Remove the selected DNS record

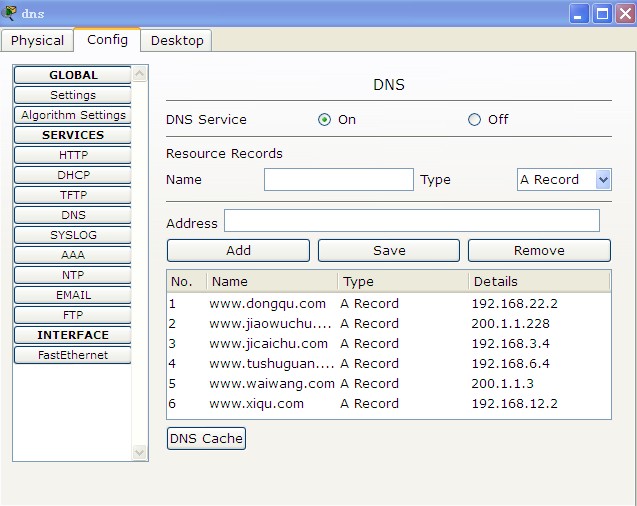click(539, 250)
